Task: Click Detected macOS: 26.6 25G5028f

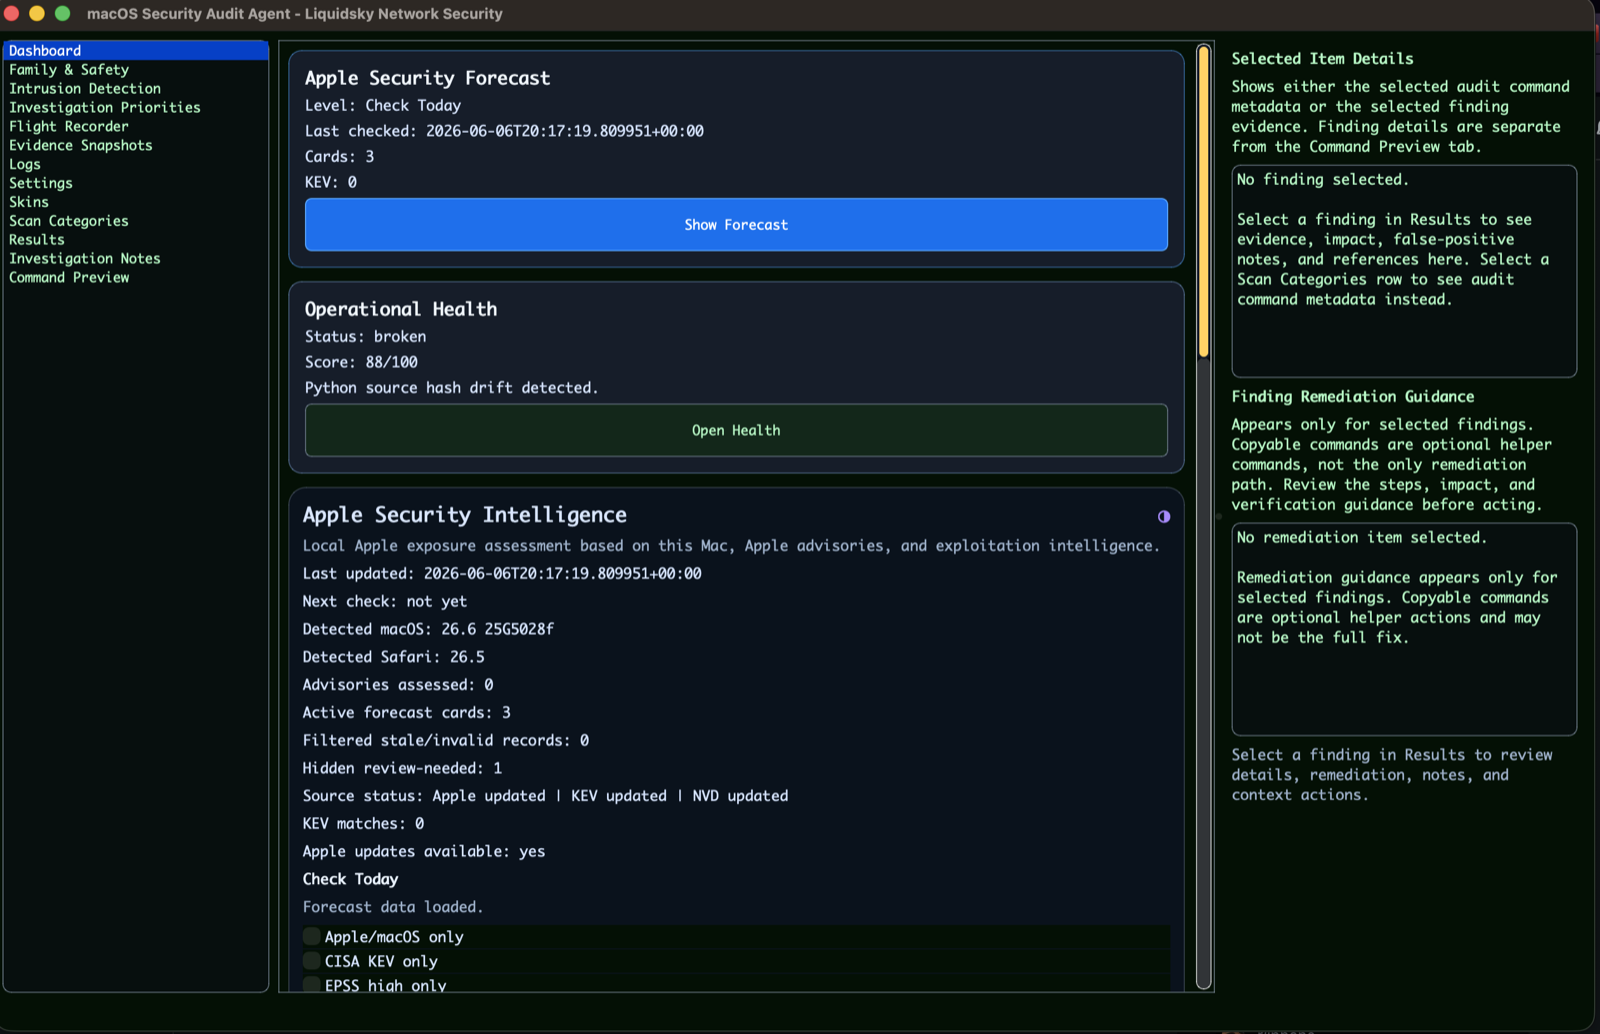Action: 428,629
